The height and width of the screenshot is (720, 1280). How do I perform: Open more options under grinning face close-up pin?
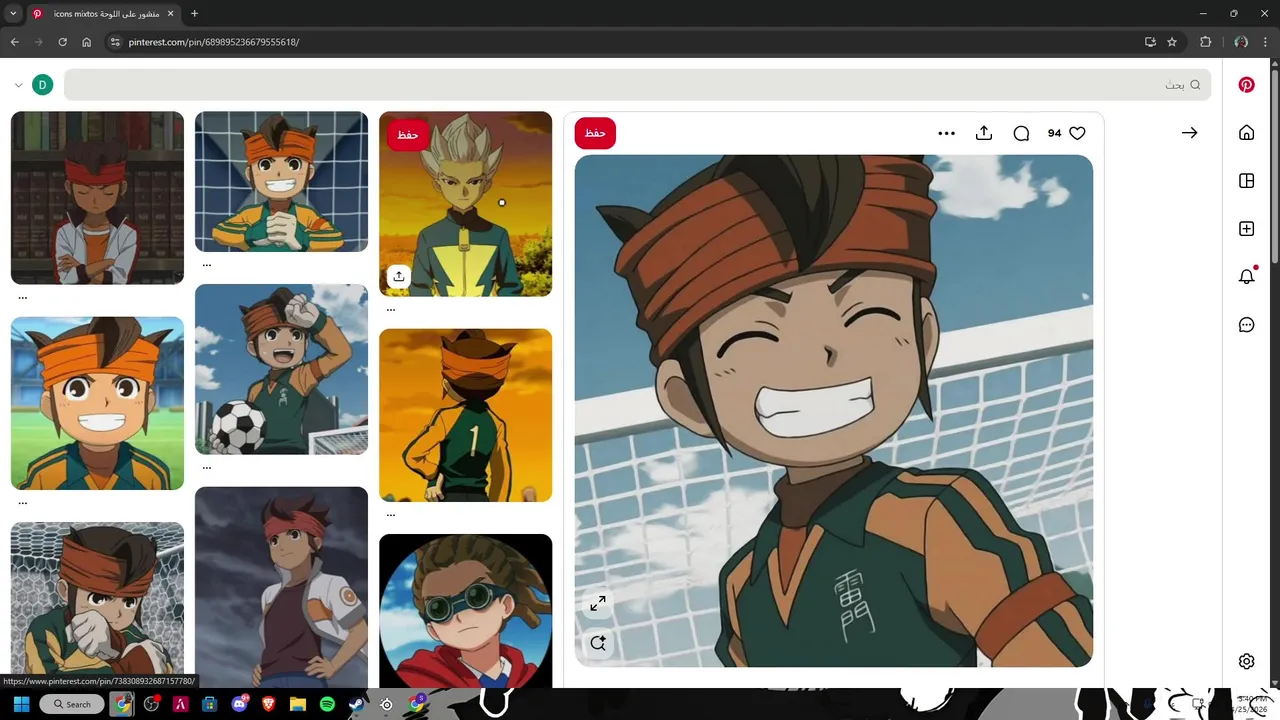click(22, 503)
